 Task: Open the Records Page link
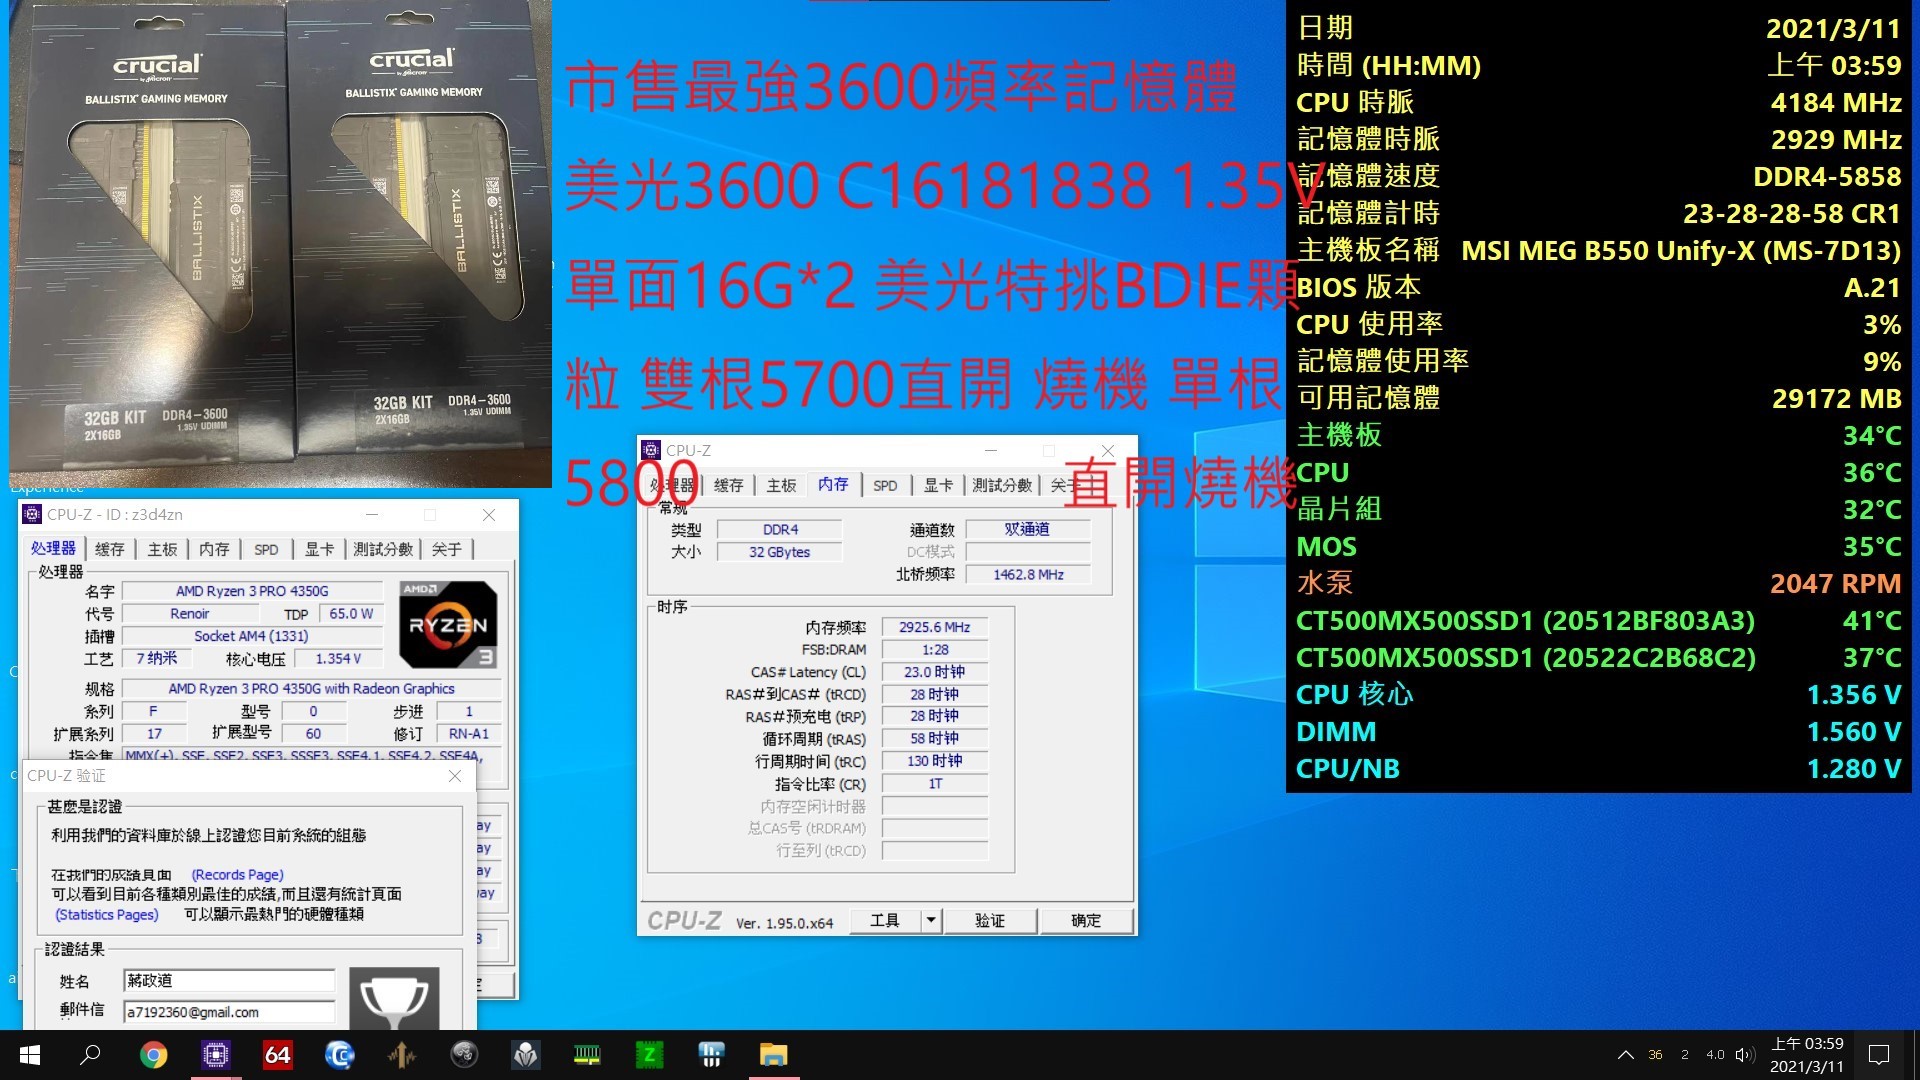point(238,874)
